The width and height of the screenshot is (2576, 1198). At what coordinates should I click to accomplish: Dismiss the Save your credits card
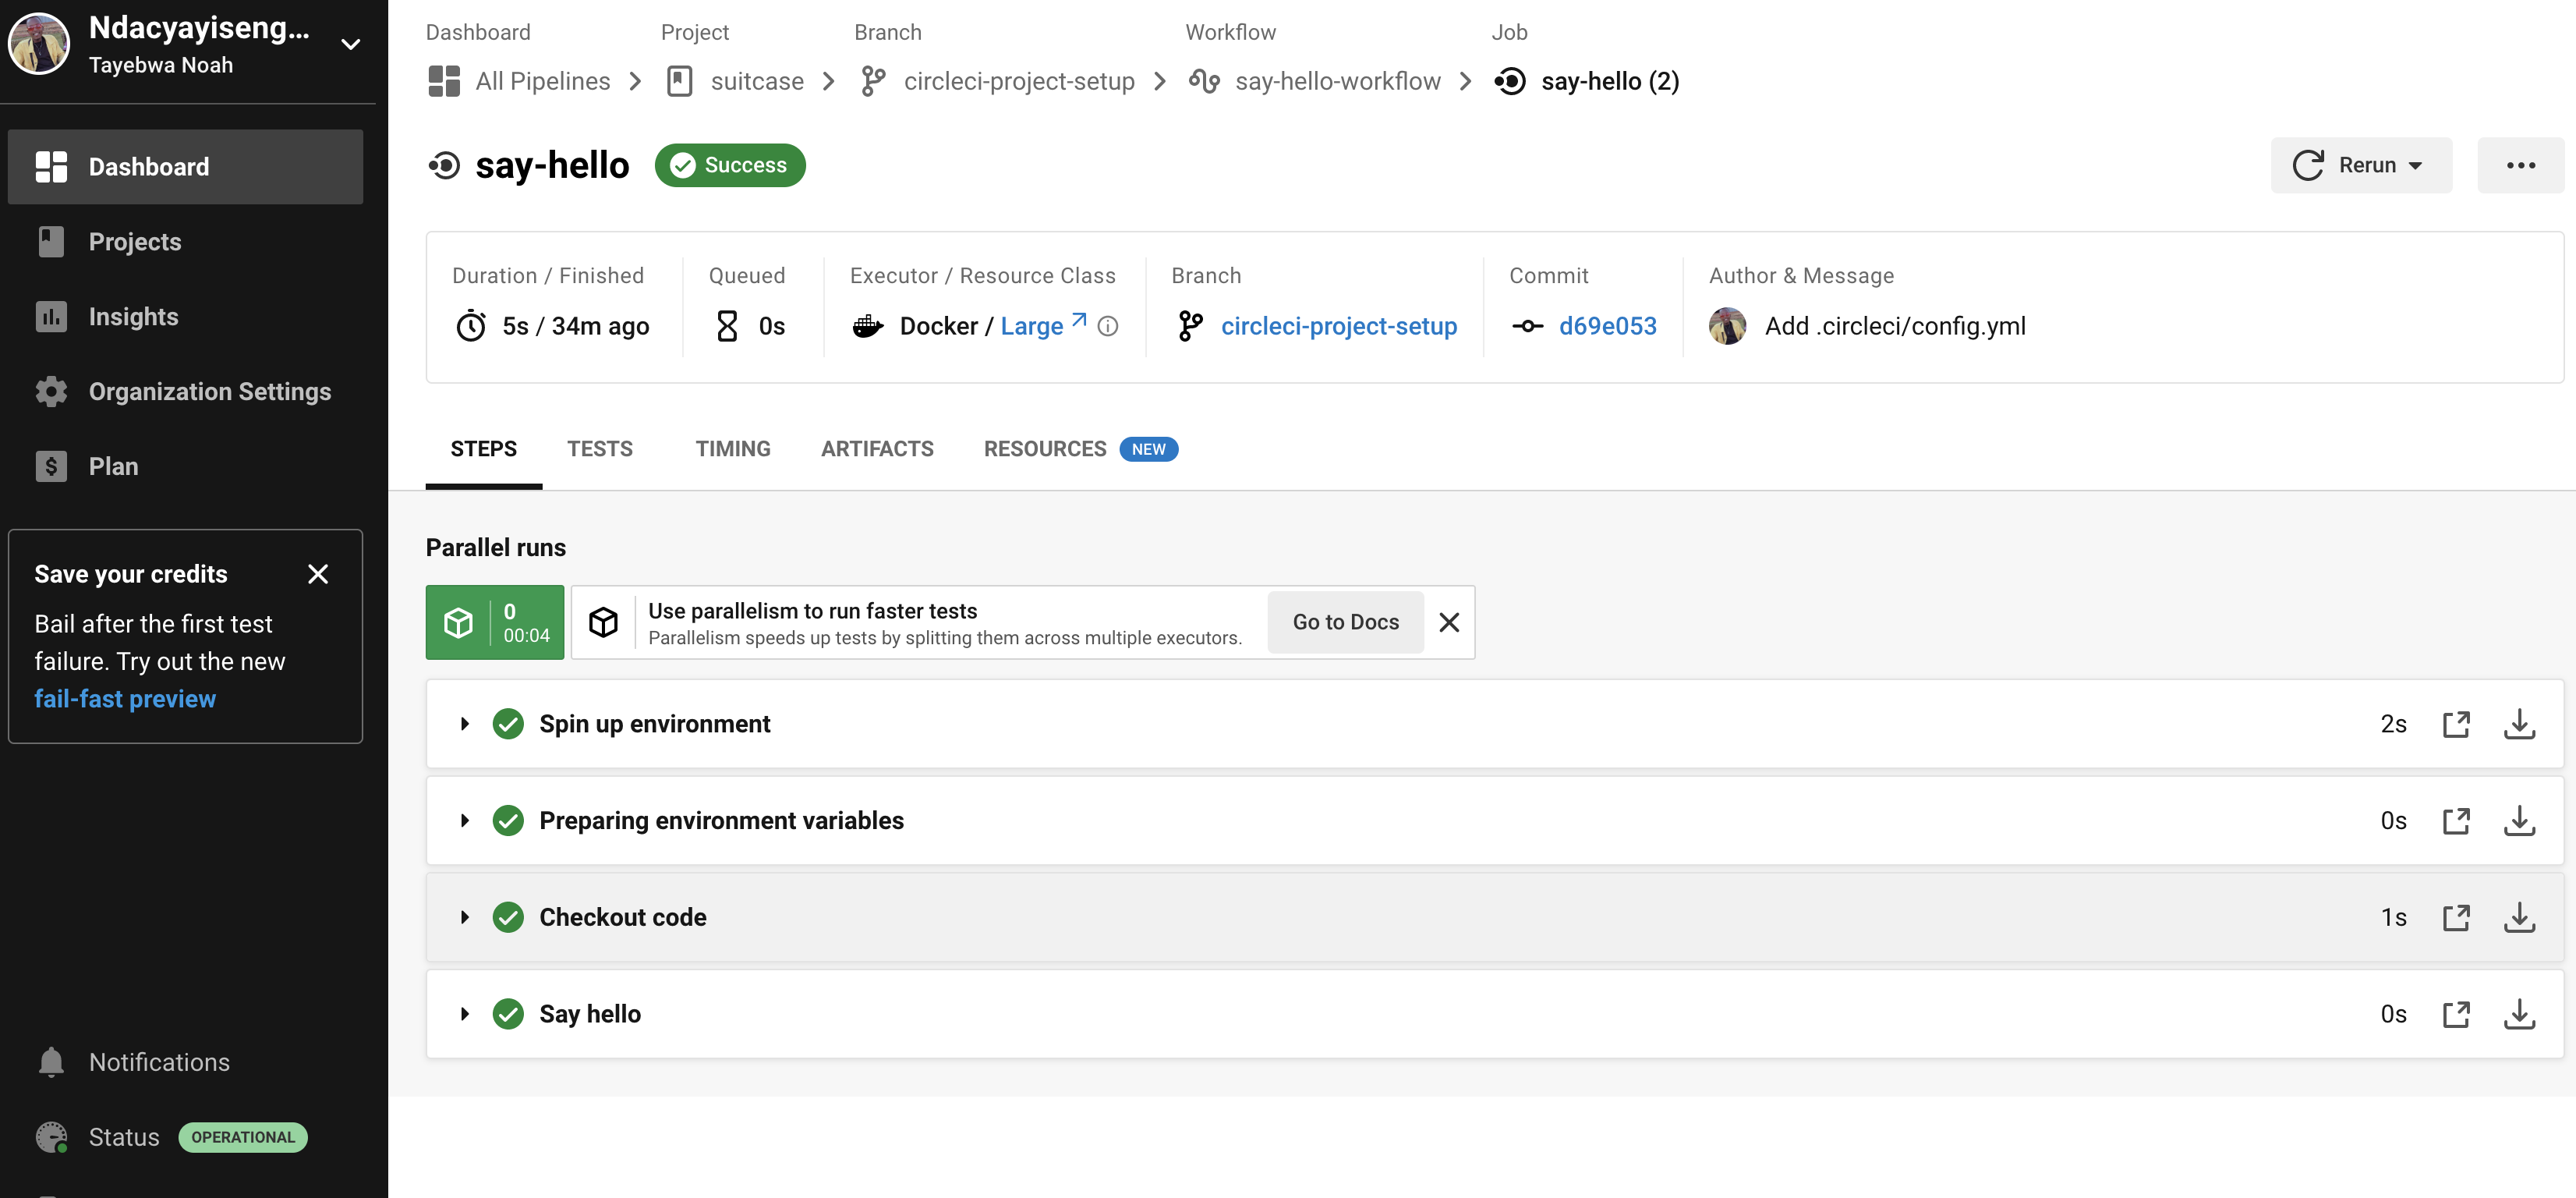pos(318,574)
